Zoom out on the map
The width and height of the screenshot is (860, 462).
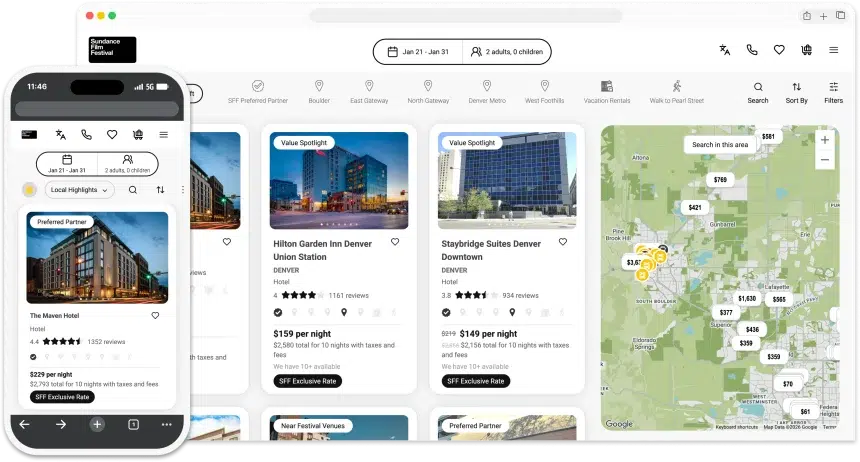[825, 160]
